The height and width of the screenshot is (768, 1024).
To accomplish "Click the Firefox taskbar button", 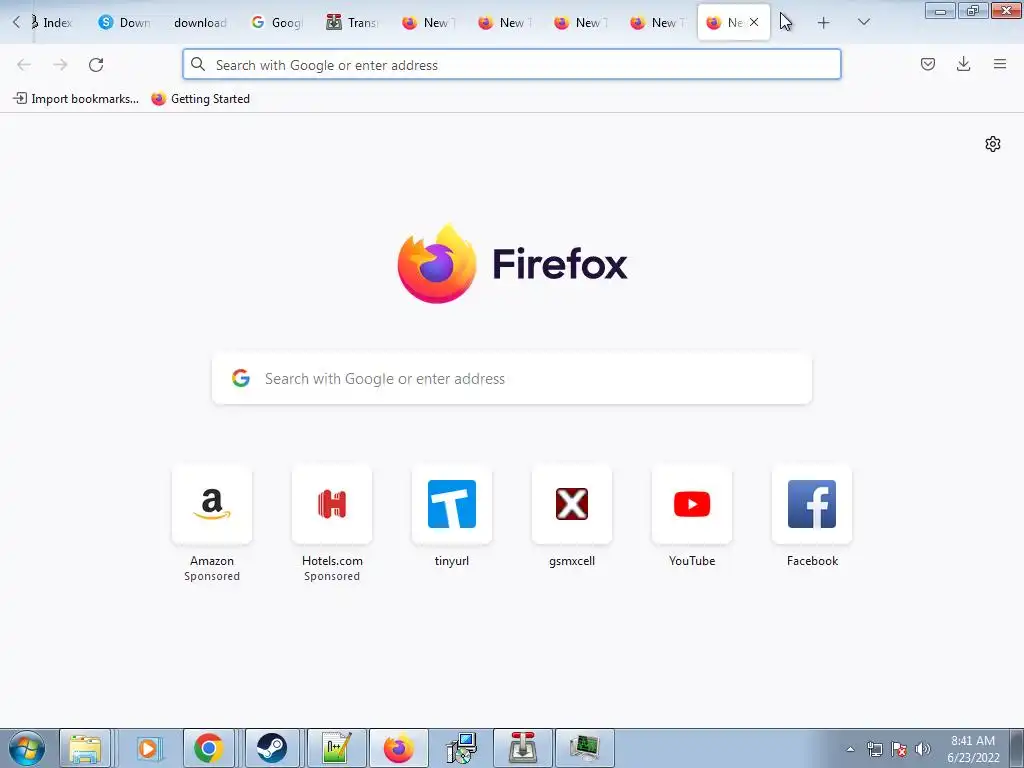I will tap(398, 748).
